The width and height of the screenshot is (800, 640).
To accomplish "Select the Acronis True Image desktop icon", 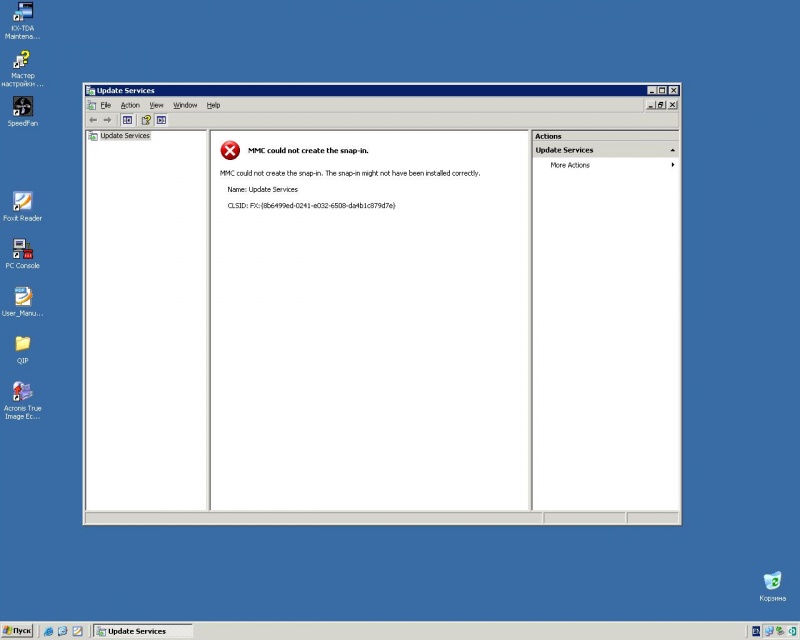I will click(22, 392).
